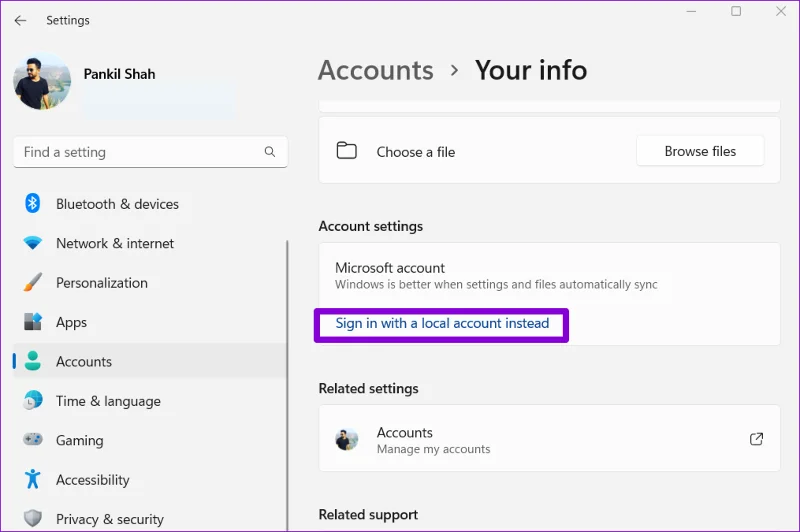Open Manage my accounts card
This screenshot has height=532, width=800.
549,439
